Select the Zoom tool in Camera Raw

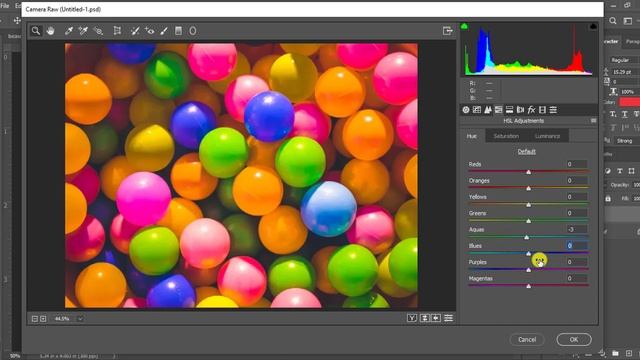point(36,31)
